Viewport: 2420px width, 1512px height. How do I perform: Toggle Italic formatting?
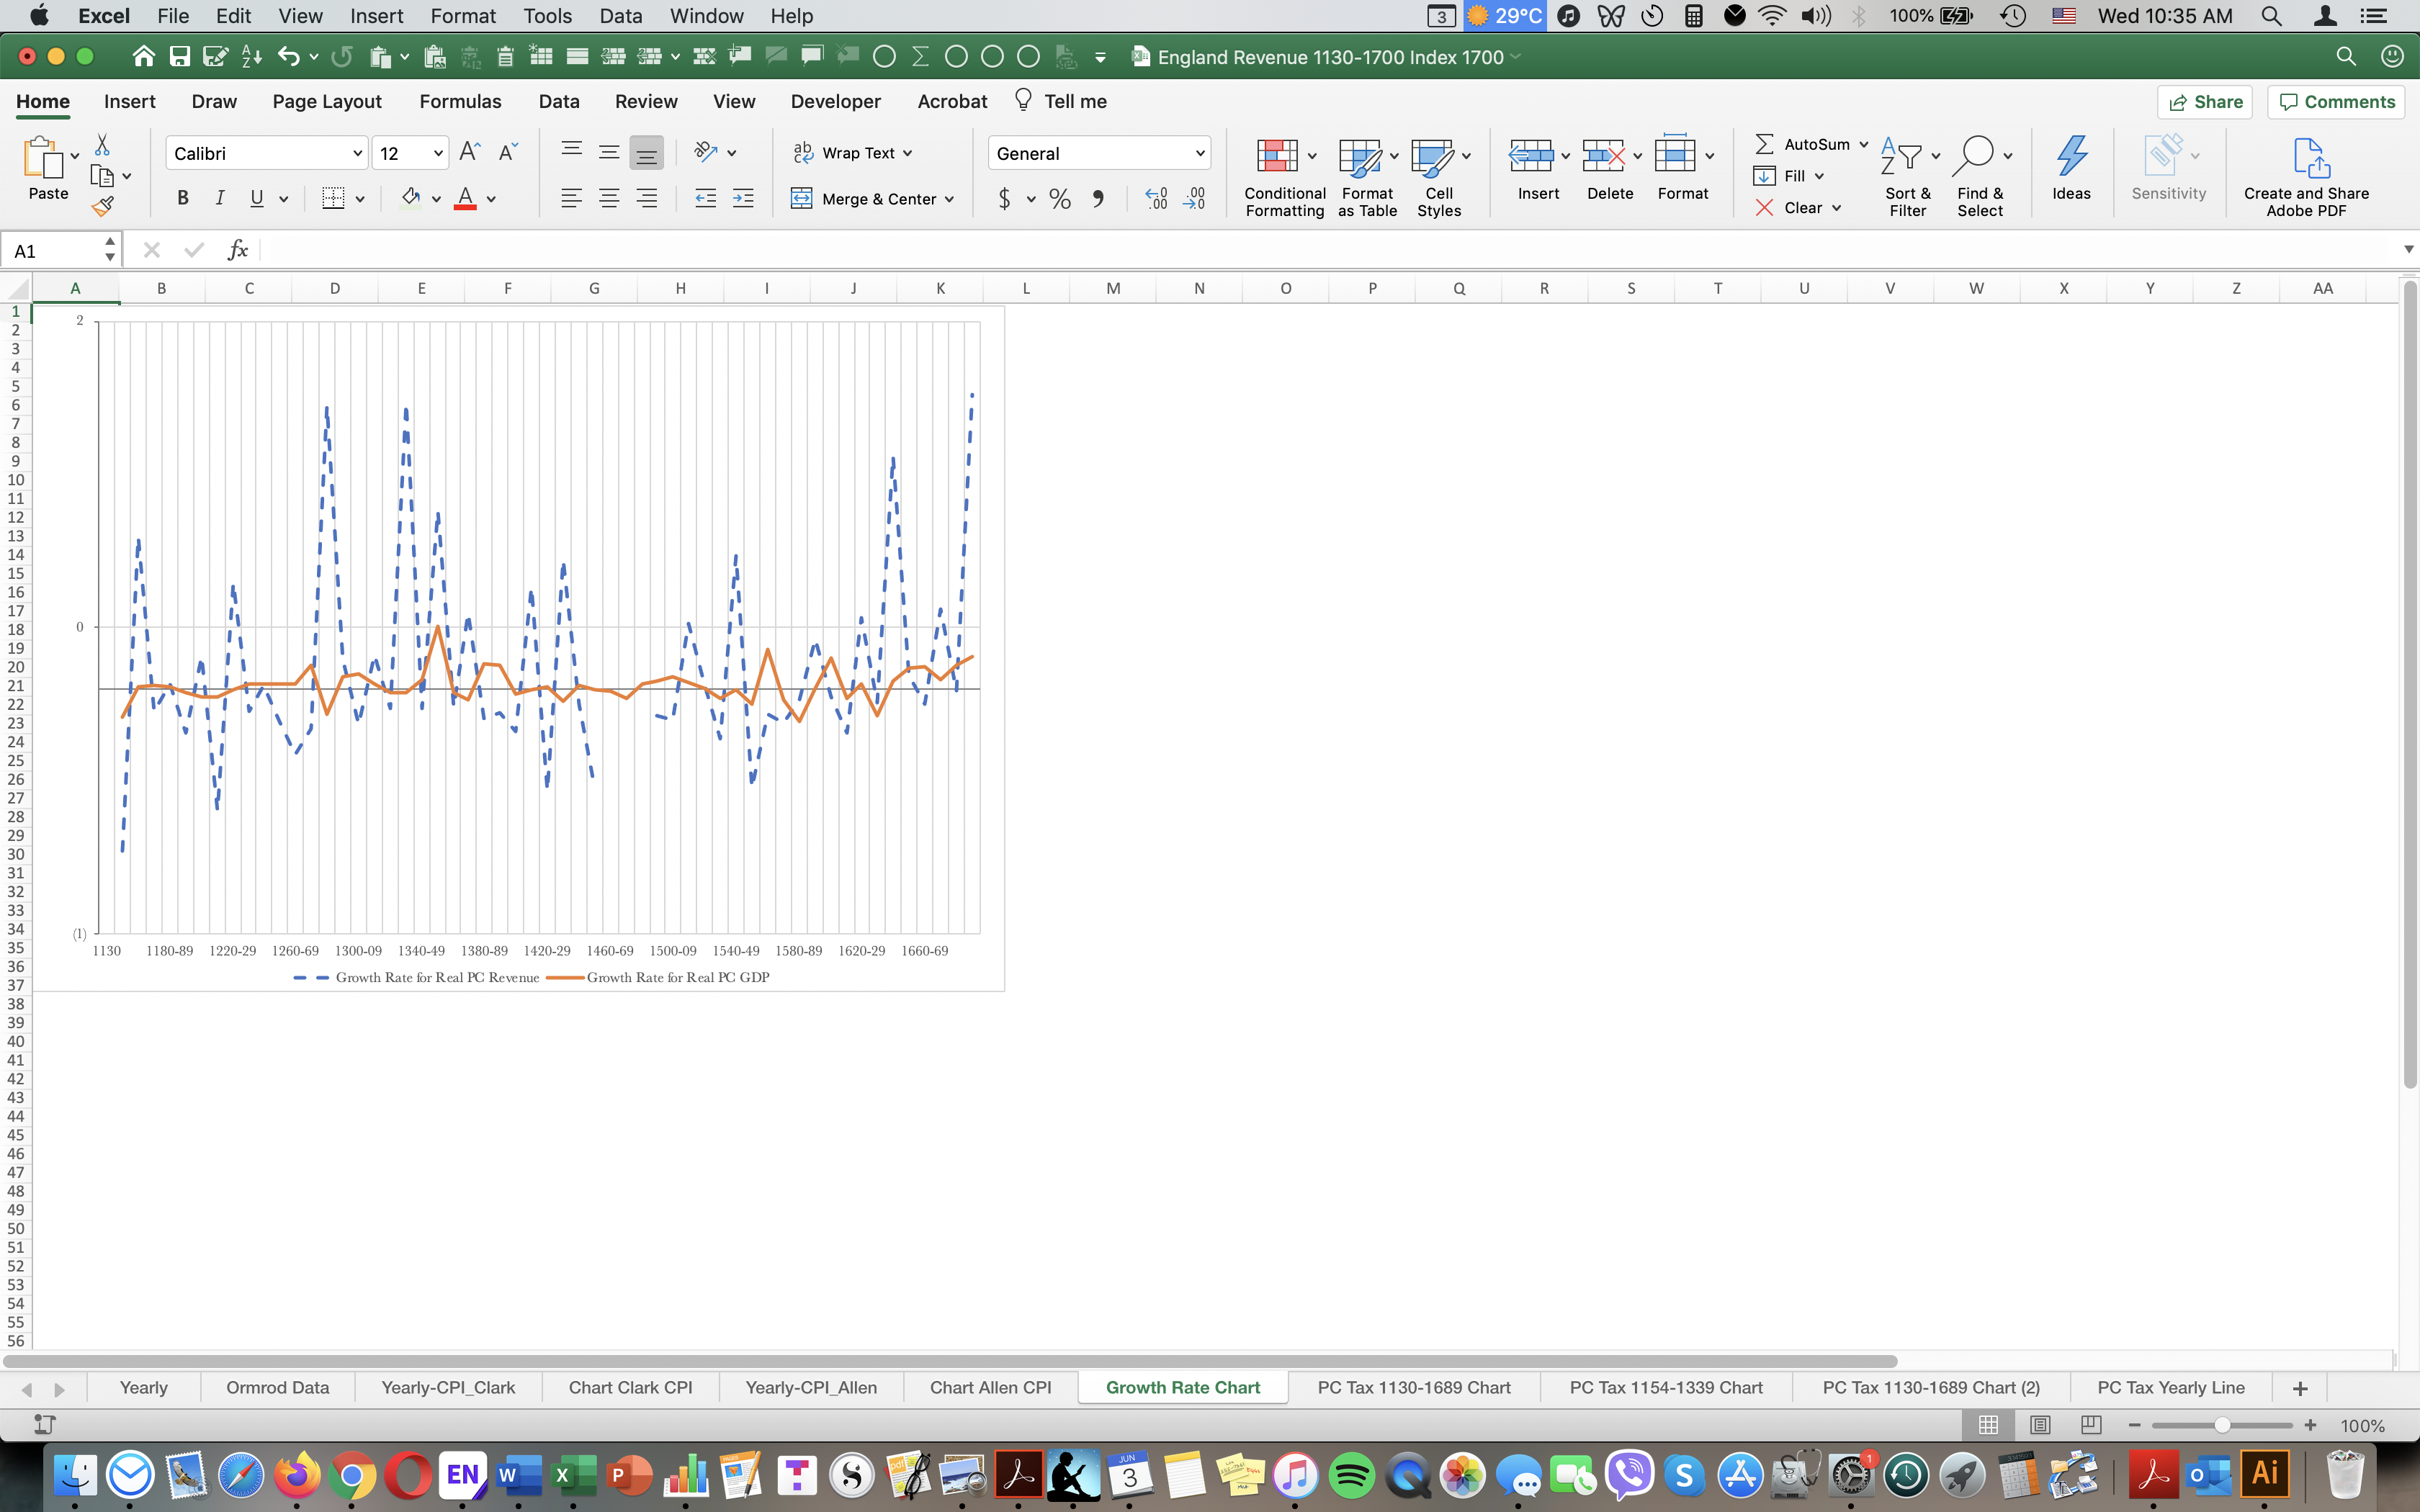(x=220, y=198)
